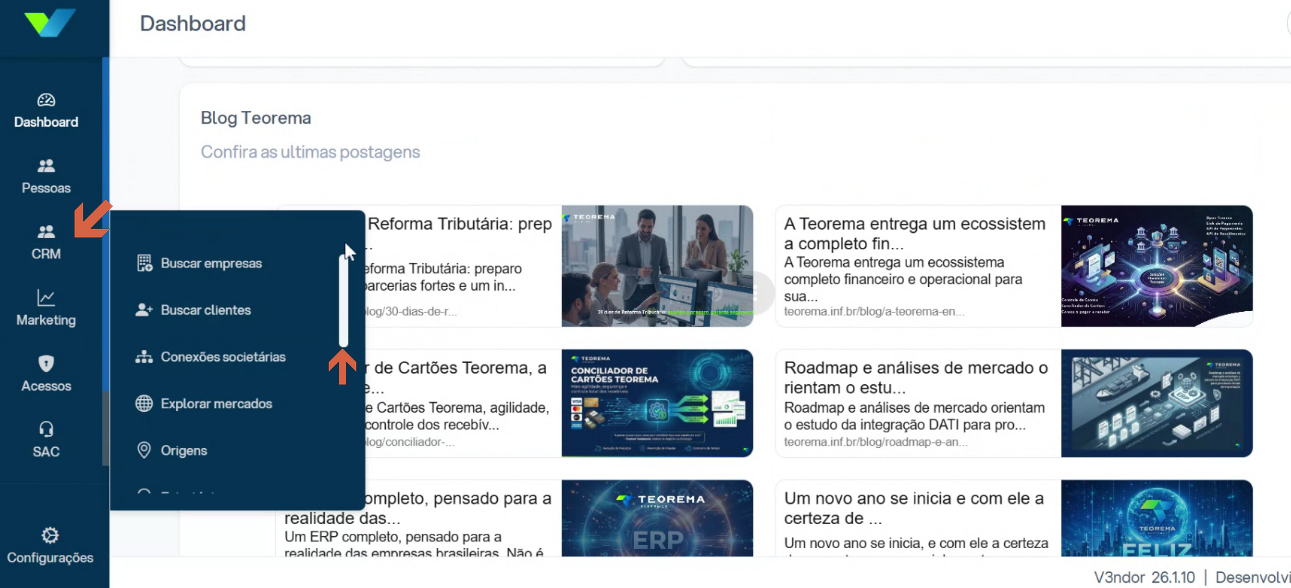1291x588 pixels.
Task: Click the ERP Teorema thumbnail
Action: (x=657, y=518)
